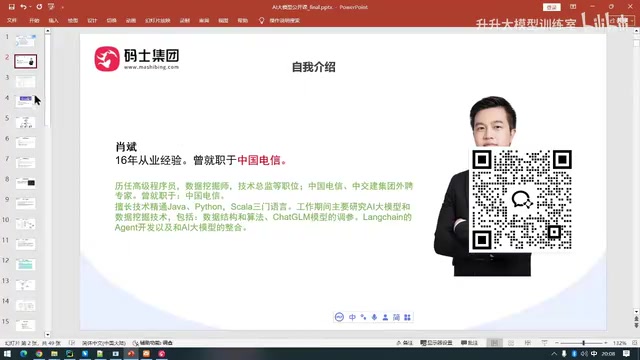
Task: Select slide 12 thumbnail
Action: (25, 264)
